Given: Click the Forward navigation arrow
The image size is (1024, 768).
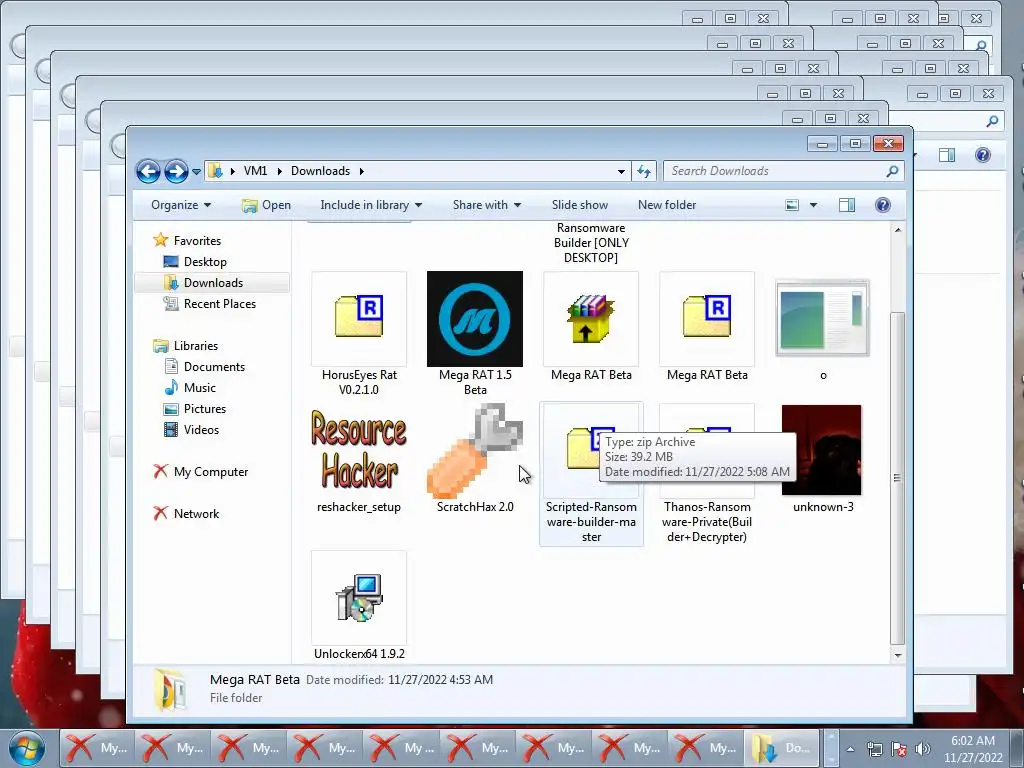Looking at the screenshot, I should click(x=176, y=171).
